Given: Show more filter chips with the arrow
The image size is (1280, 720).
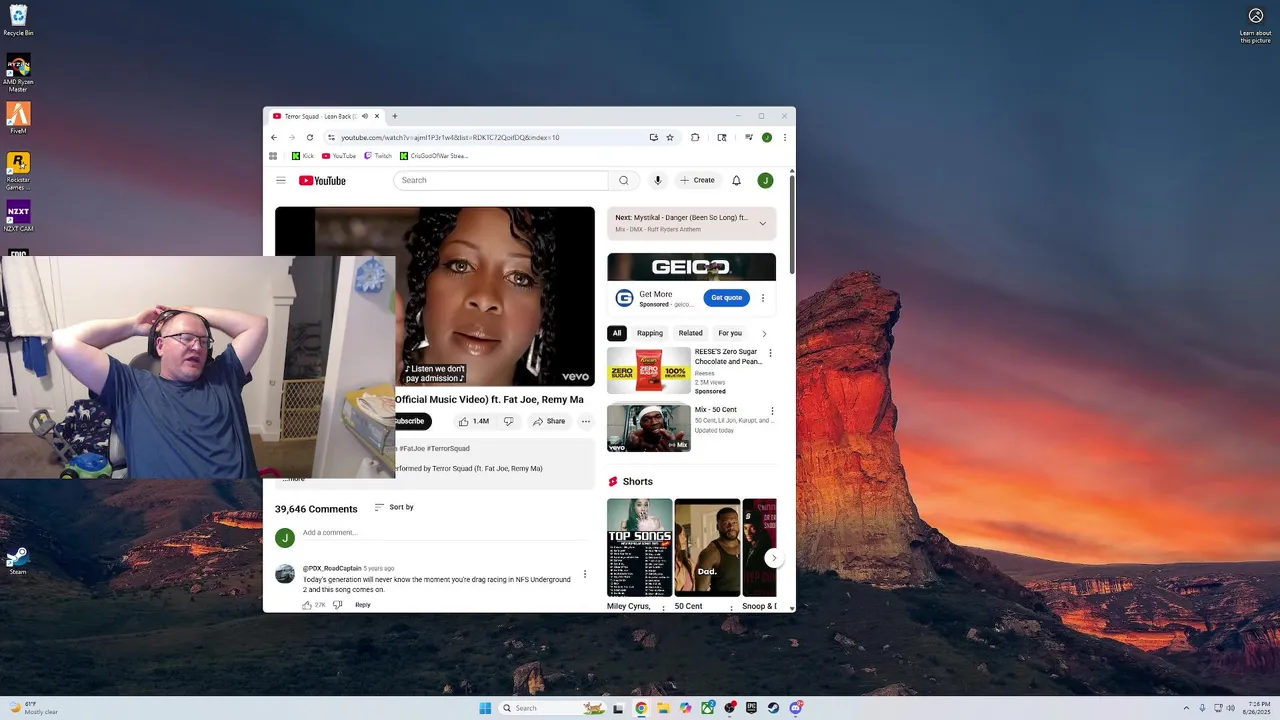Looking at the screenshot, I should pos(764,334).
